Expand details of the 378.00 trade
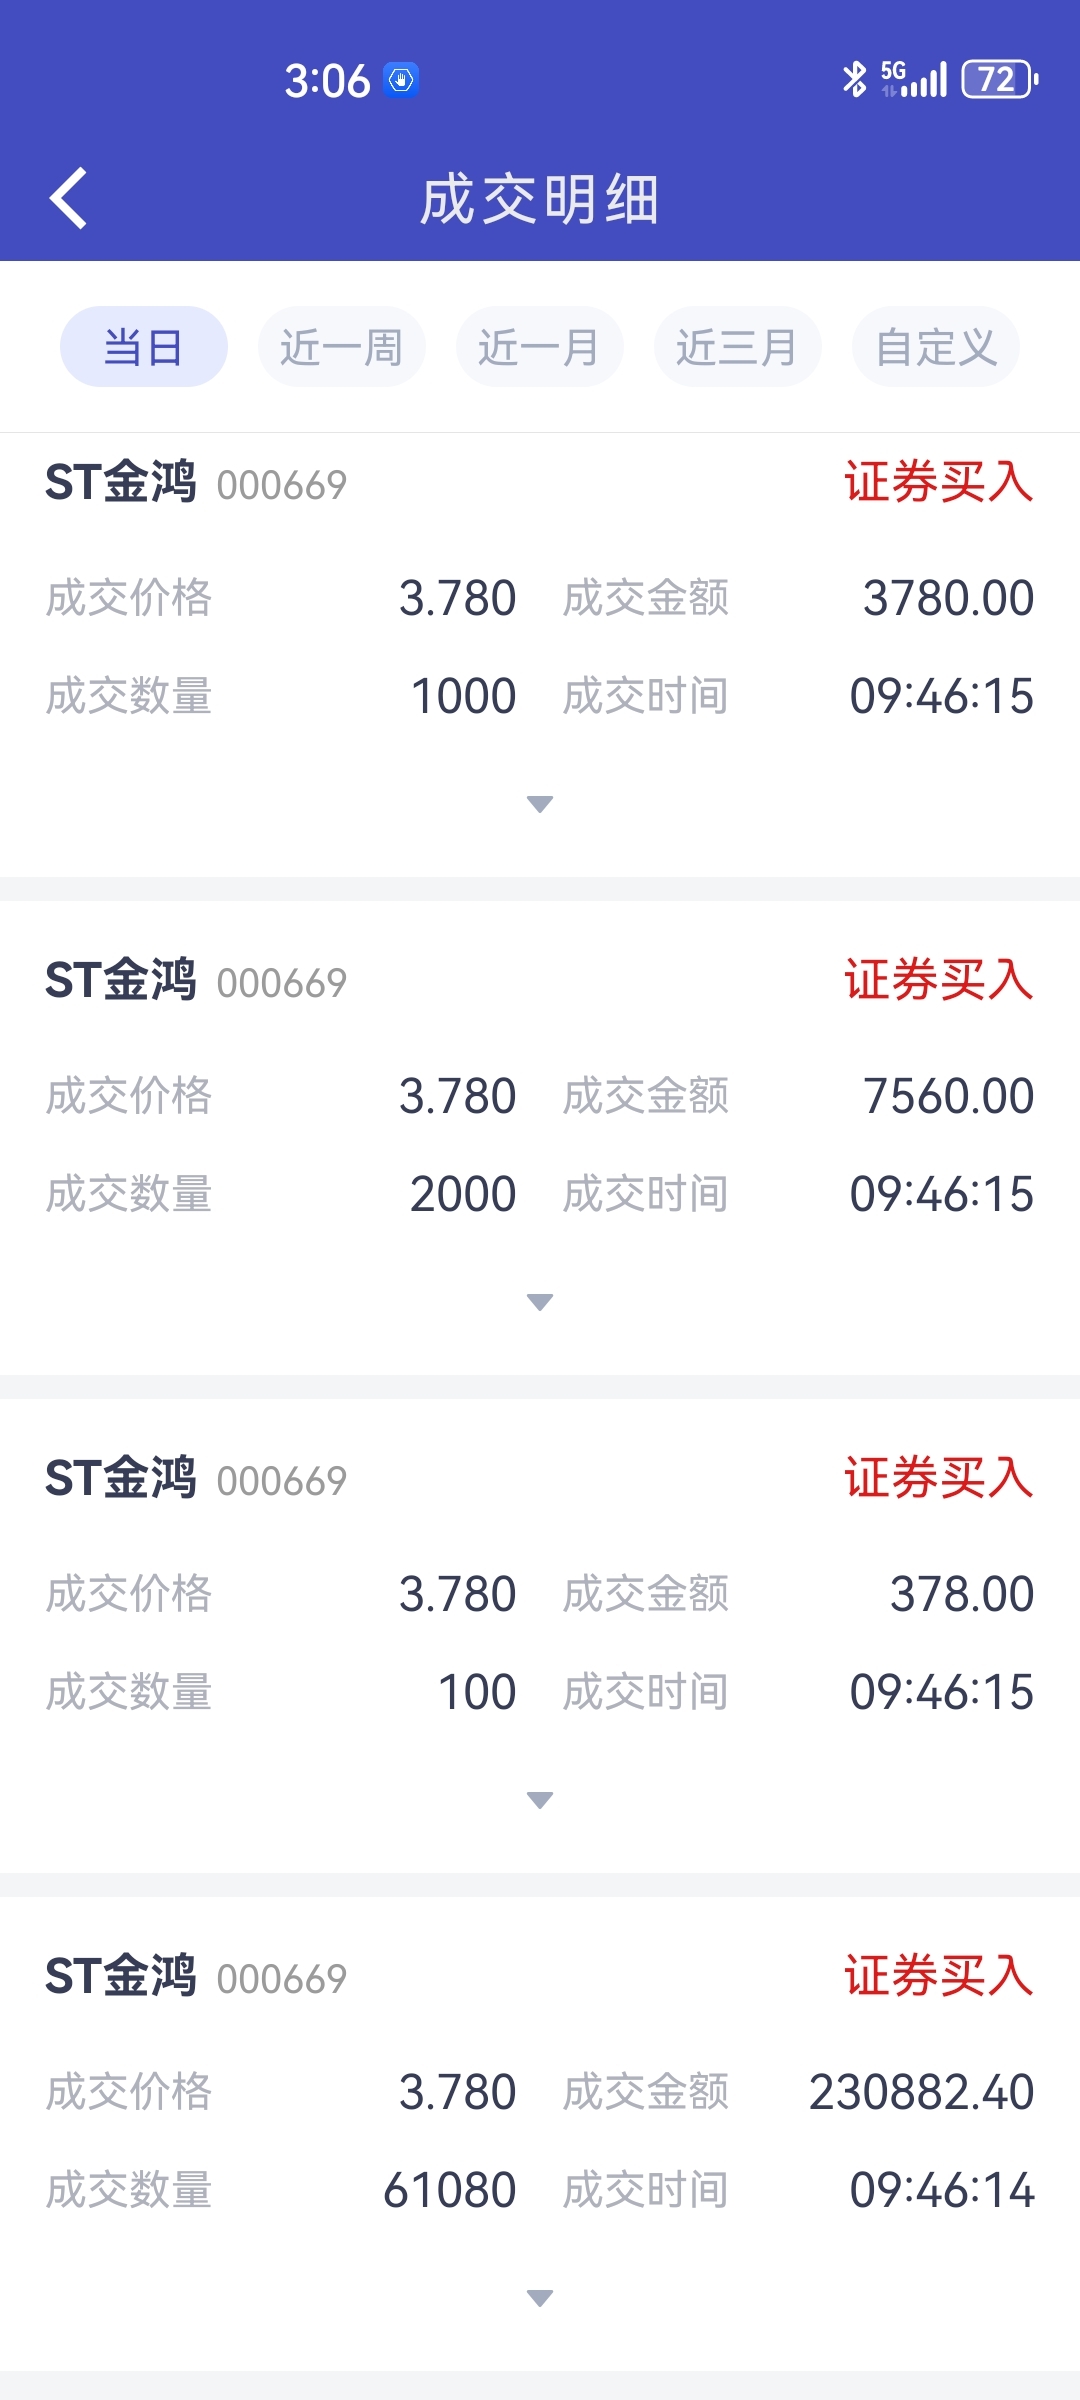The height and width of the screenshot is (2400, 1080). click(x=540, y=1800)
